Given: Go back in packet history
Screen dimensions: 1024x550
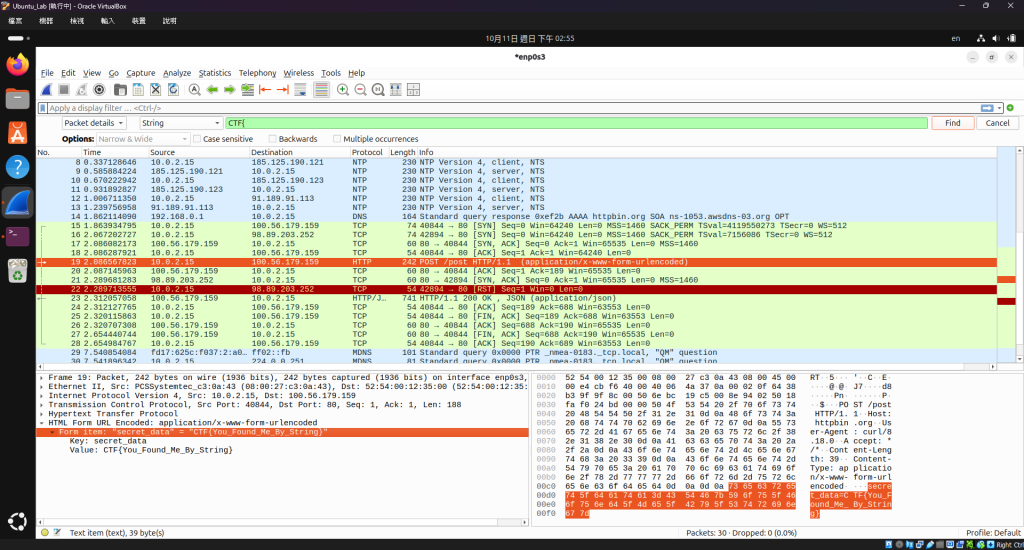Looking at the screenshot, I should pos(212,89).
